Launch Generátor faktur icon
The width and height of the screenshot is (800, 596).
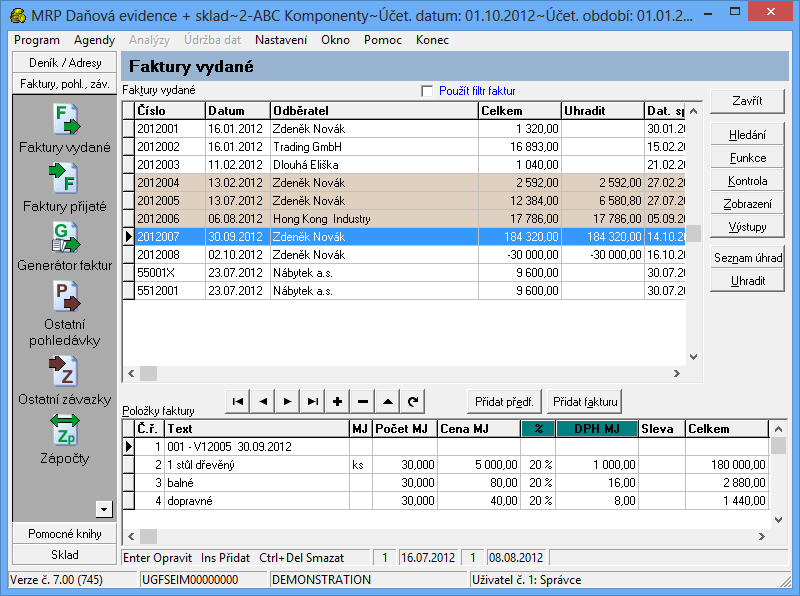(64, 239)
